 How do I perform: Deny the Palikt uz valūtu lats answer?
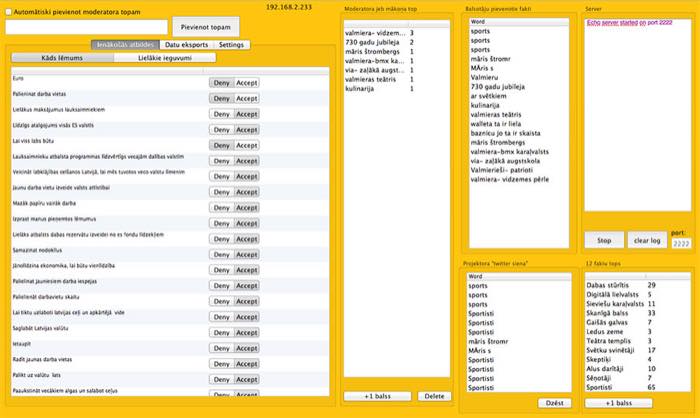click(221, 380)
